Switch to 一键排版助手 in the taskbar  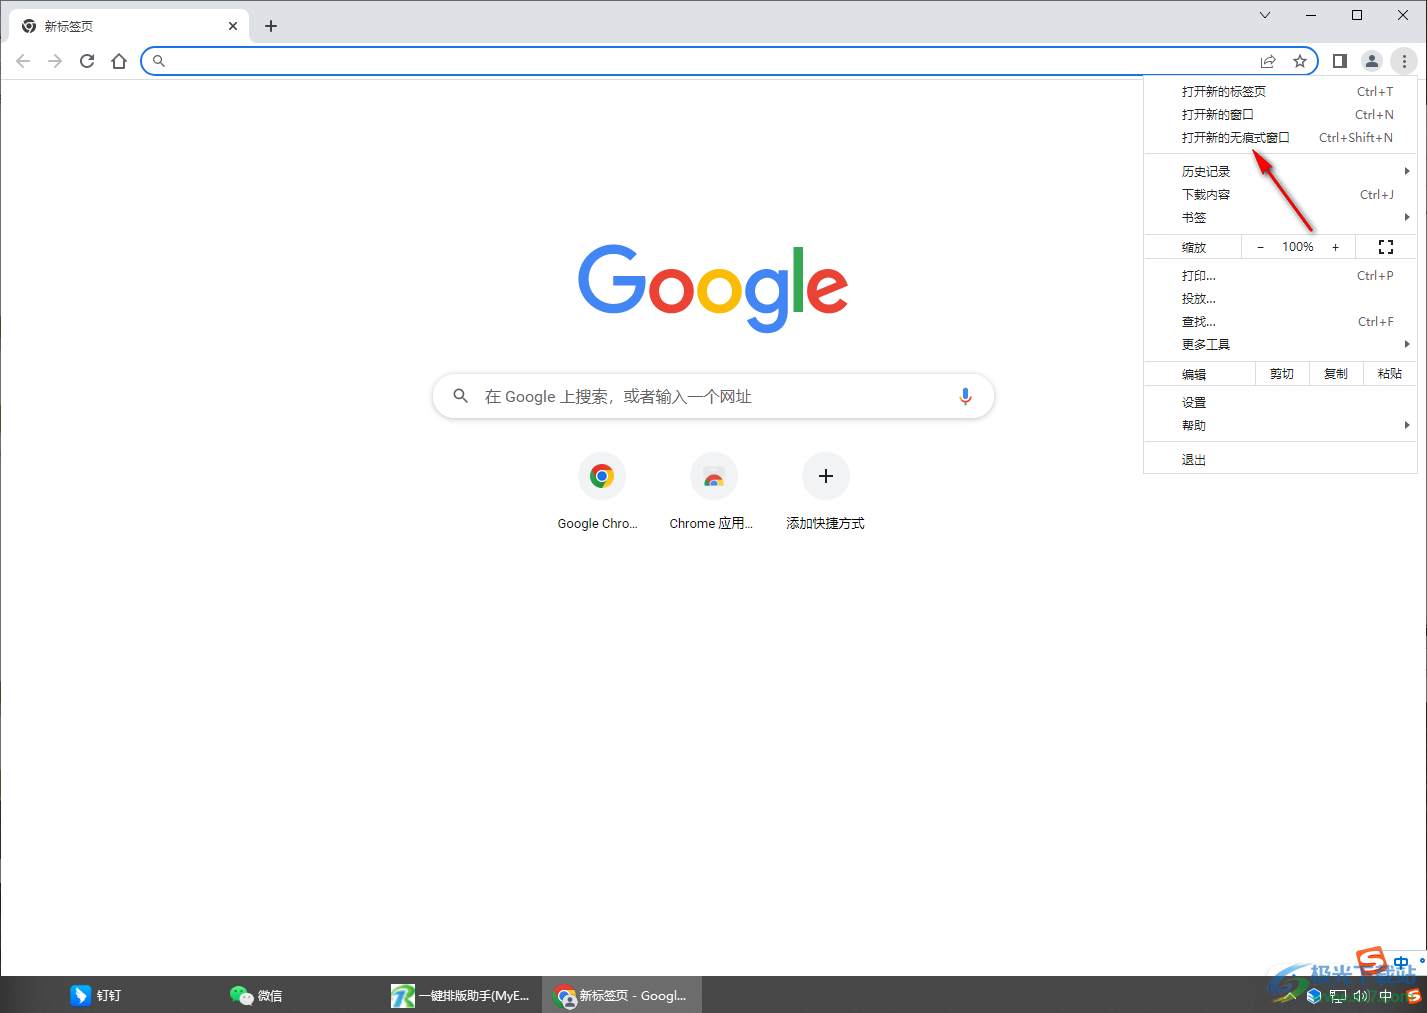tap(461, 995)
